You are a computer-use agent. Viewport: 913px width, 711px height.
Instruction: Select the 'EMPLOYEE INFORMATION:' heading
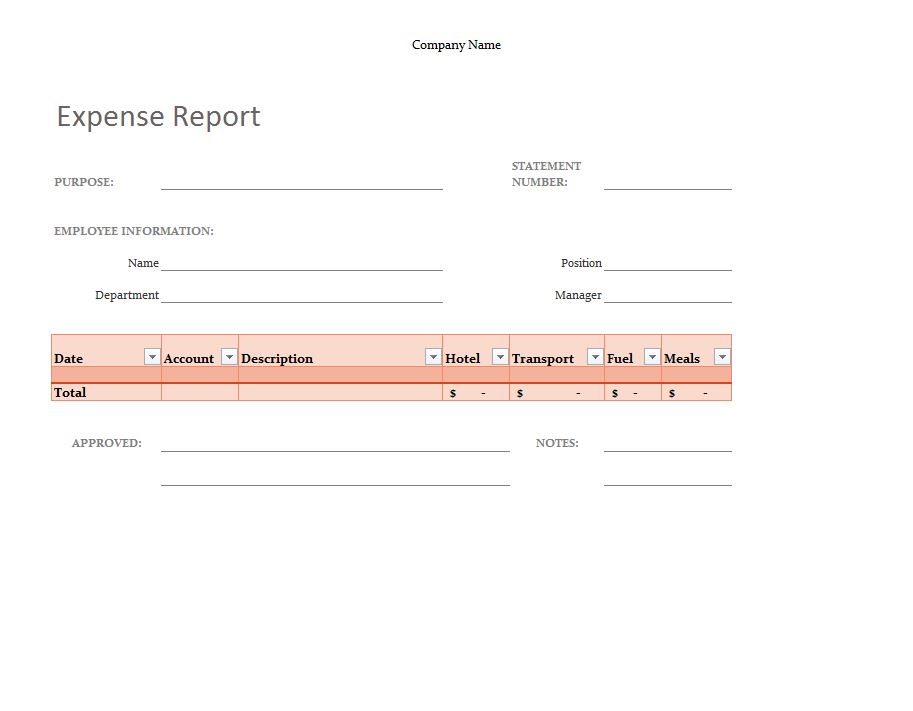coord(134,231)
